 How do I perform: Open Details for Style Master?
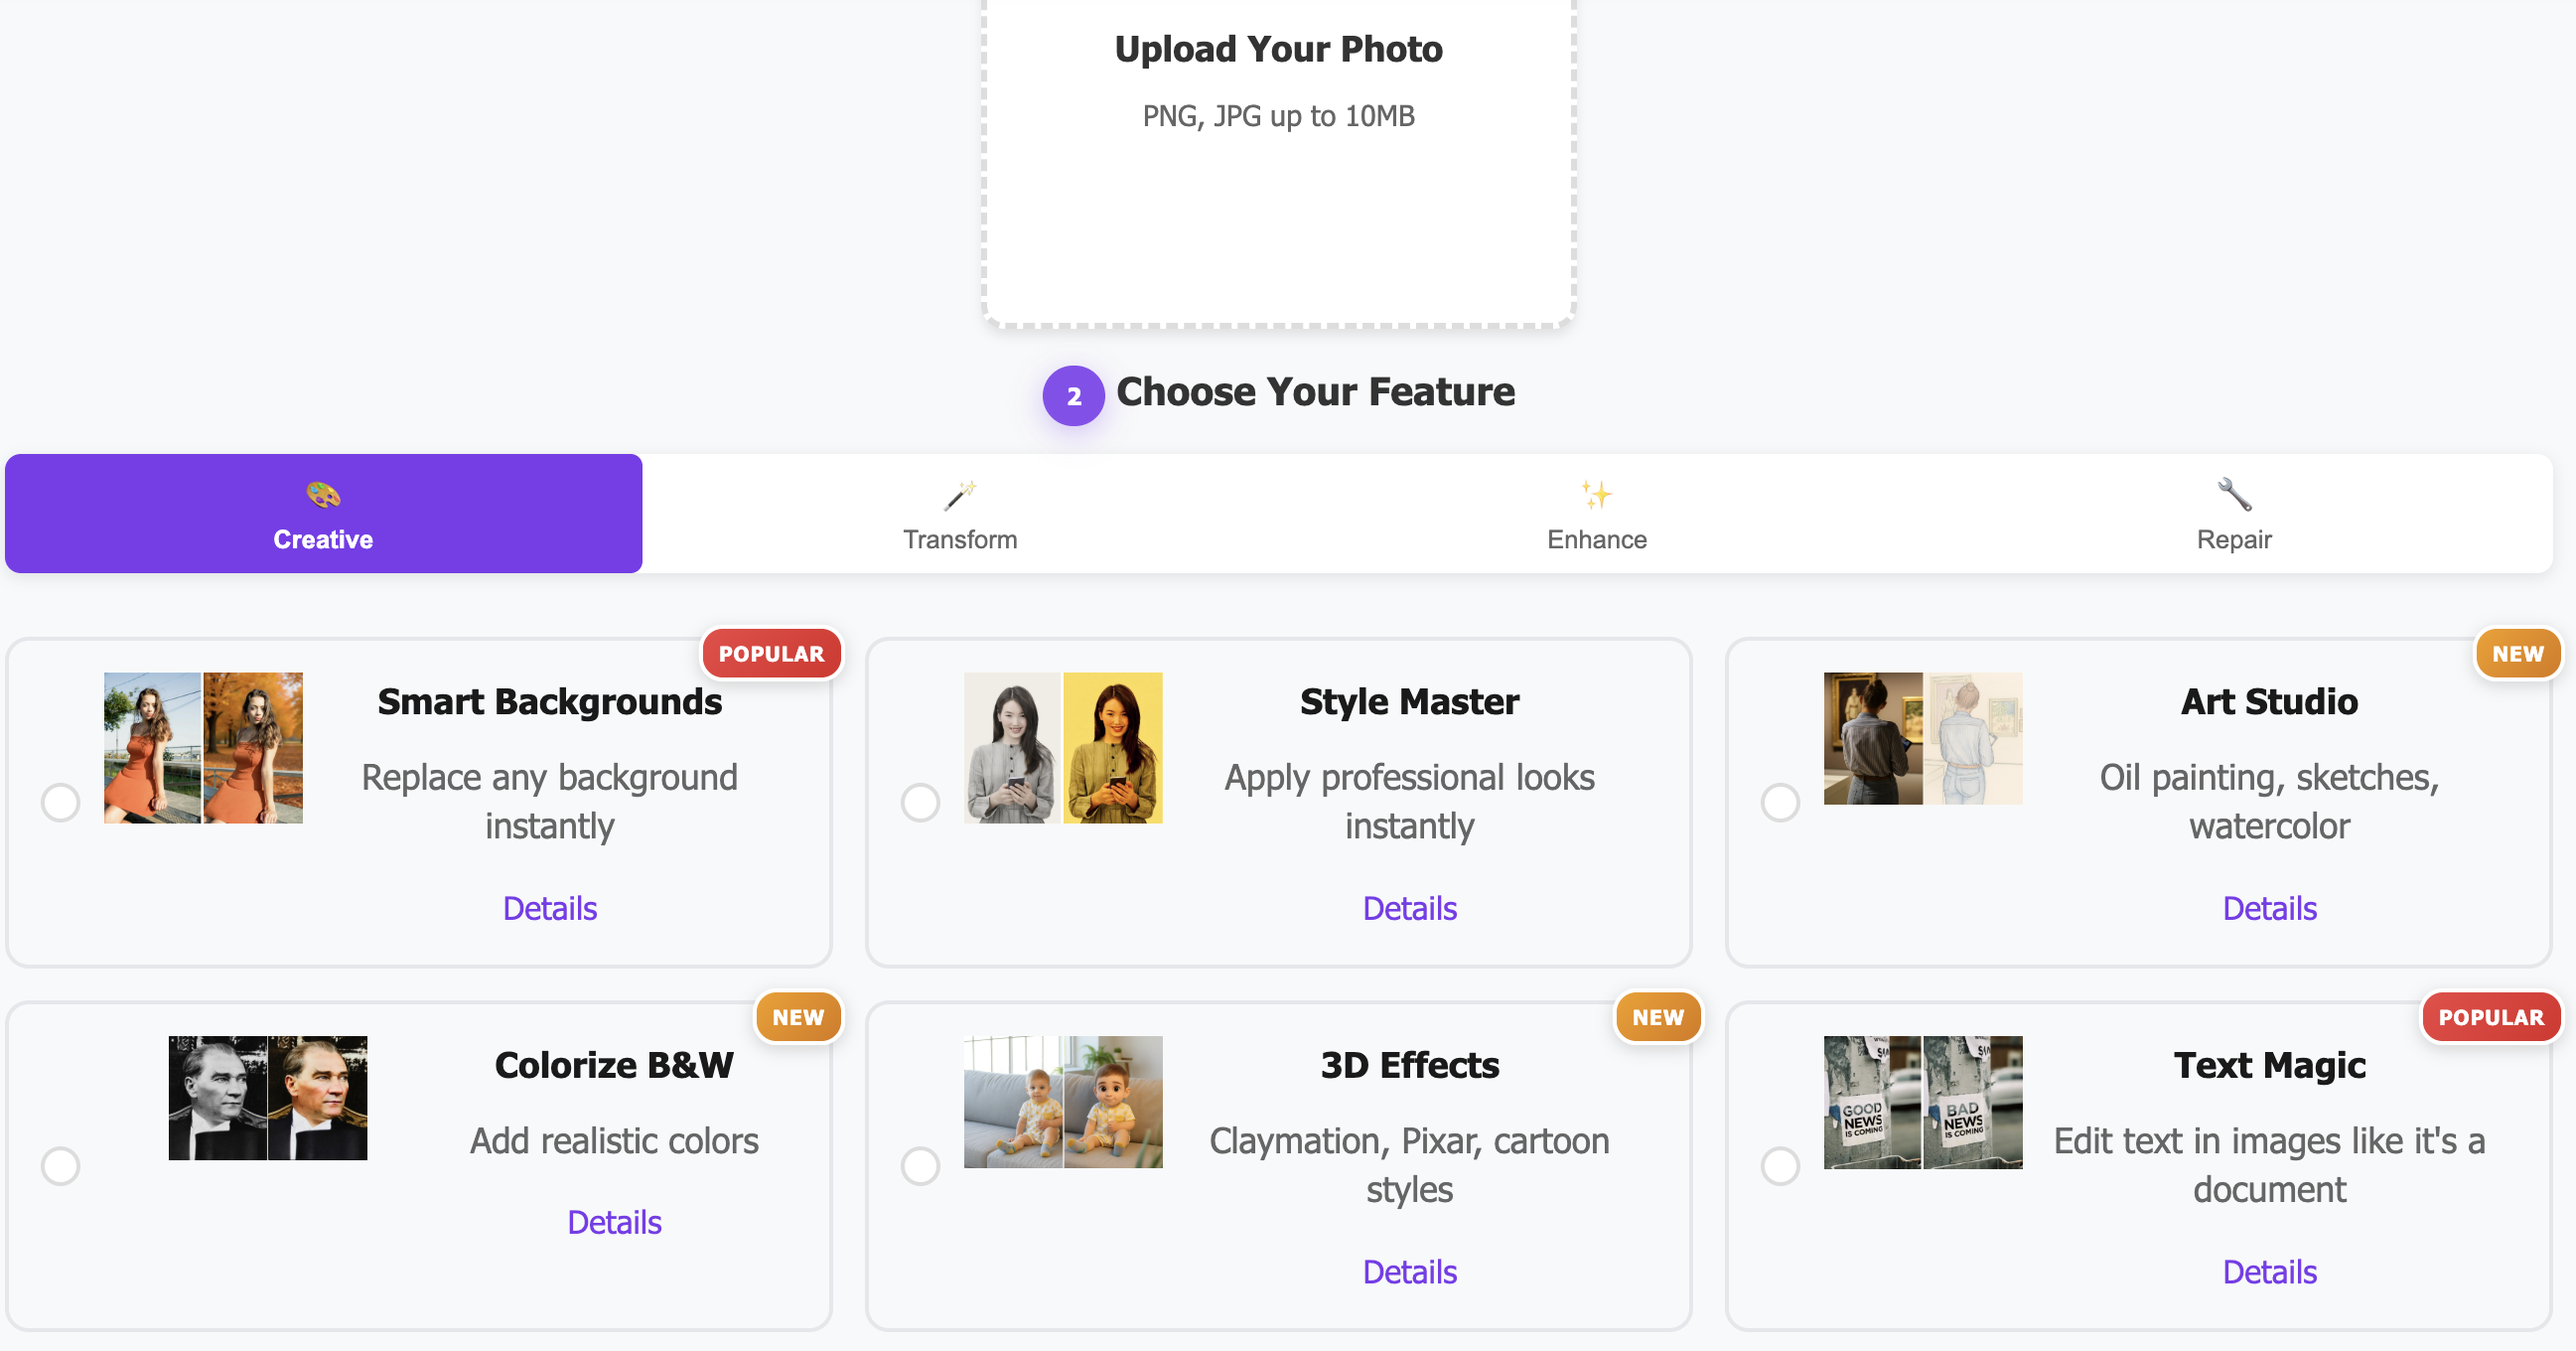(1409, 908)
